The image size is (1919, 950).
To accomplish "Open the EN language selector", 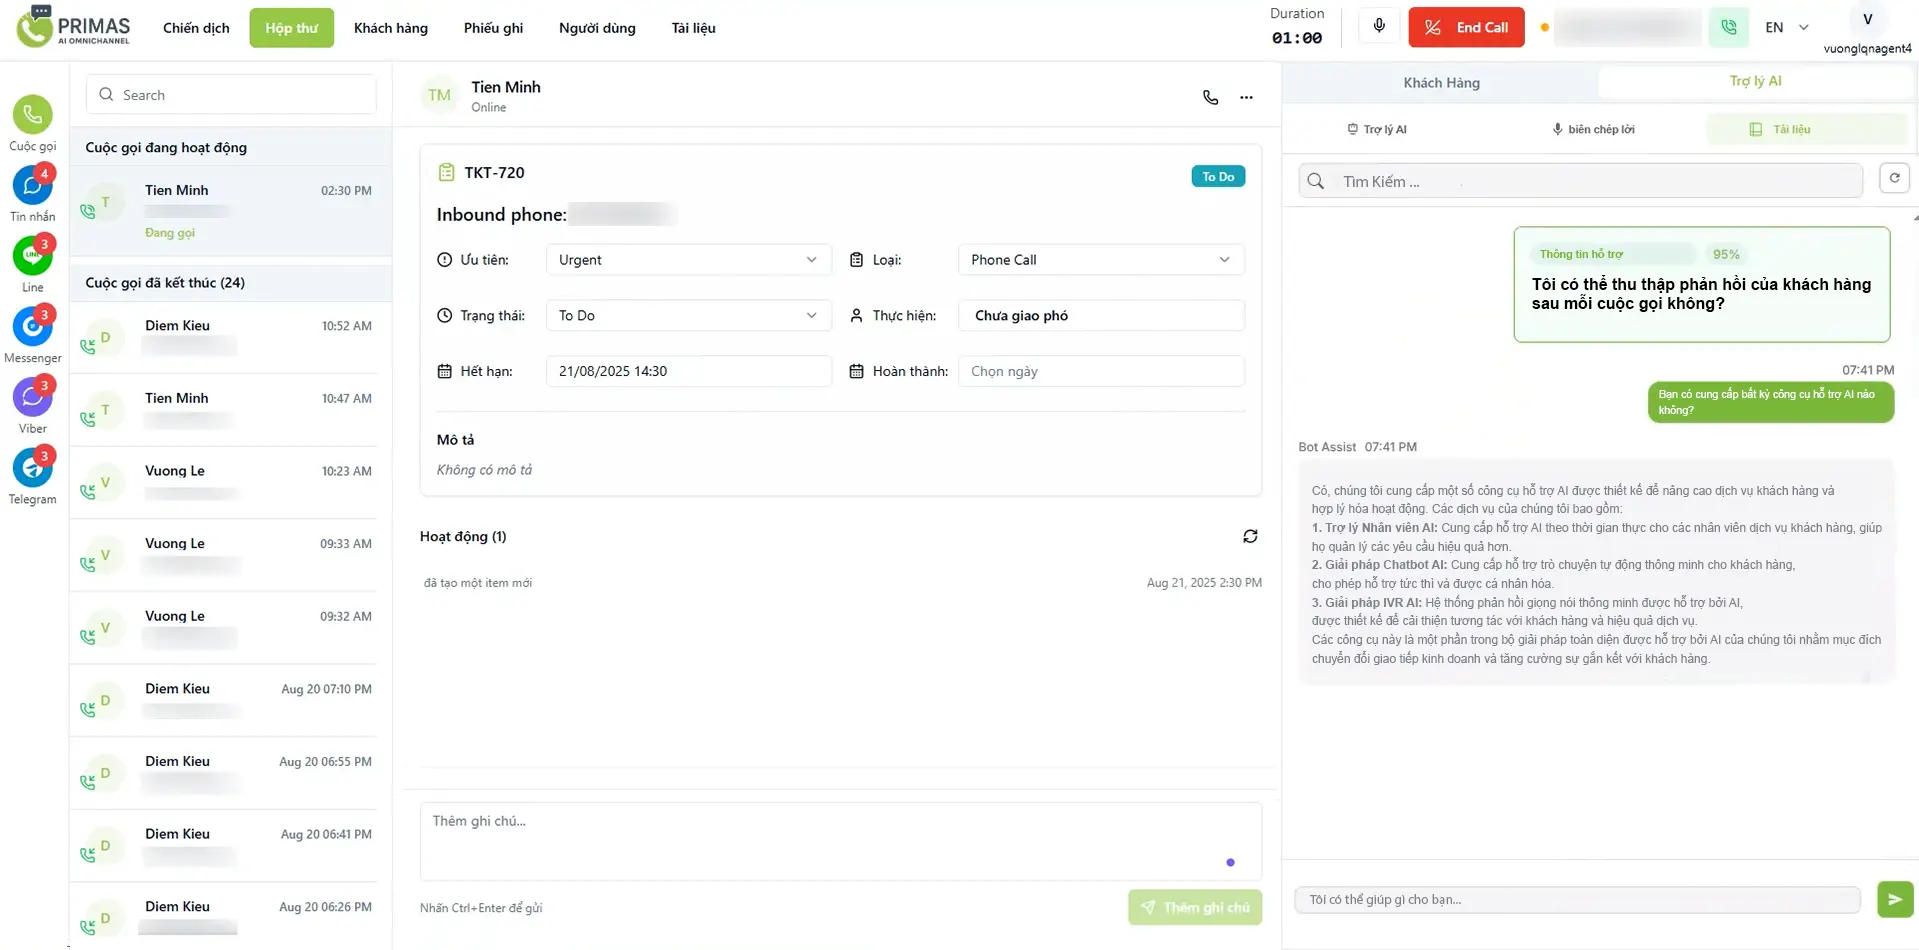I will click(x=1786, y=28).
